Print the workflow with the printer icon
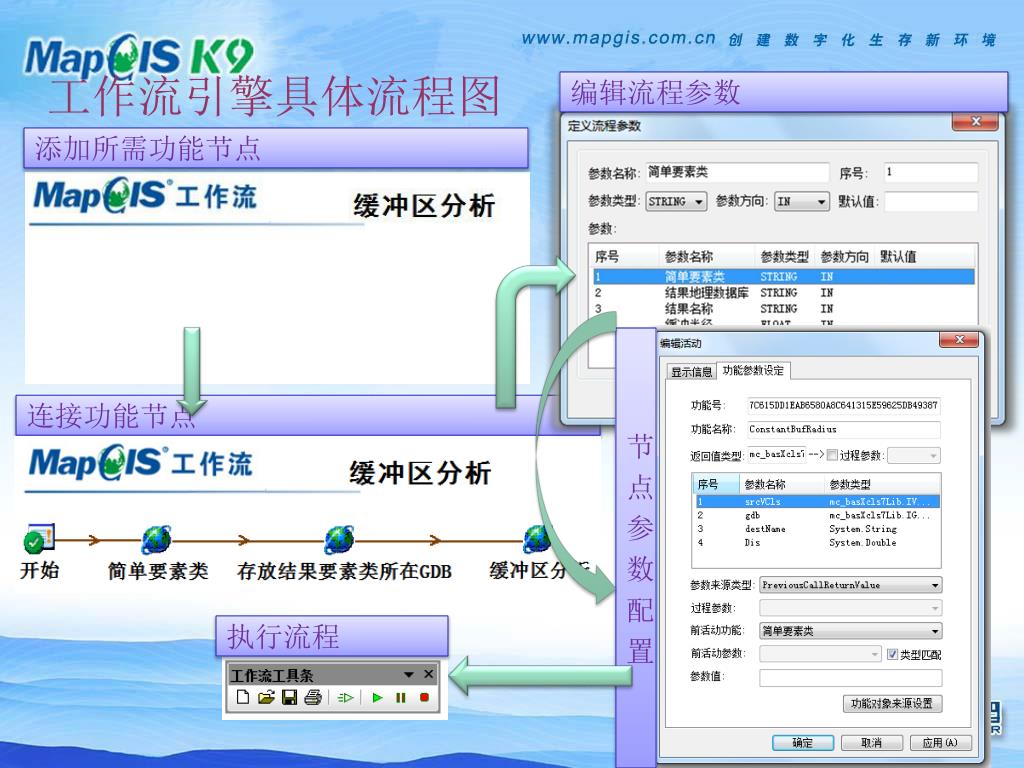 click(313, 697)
